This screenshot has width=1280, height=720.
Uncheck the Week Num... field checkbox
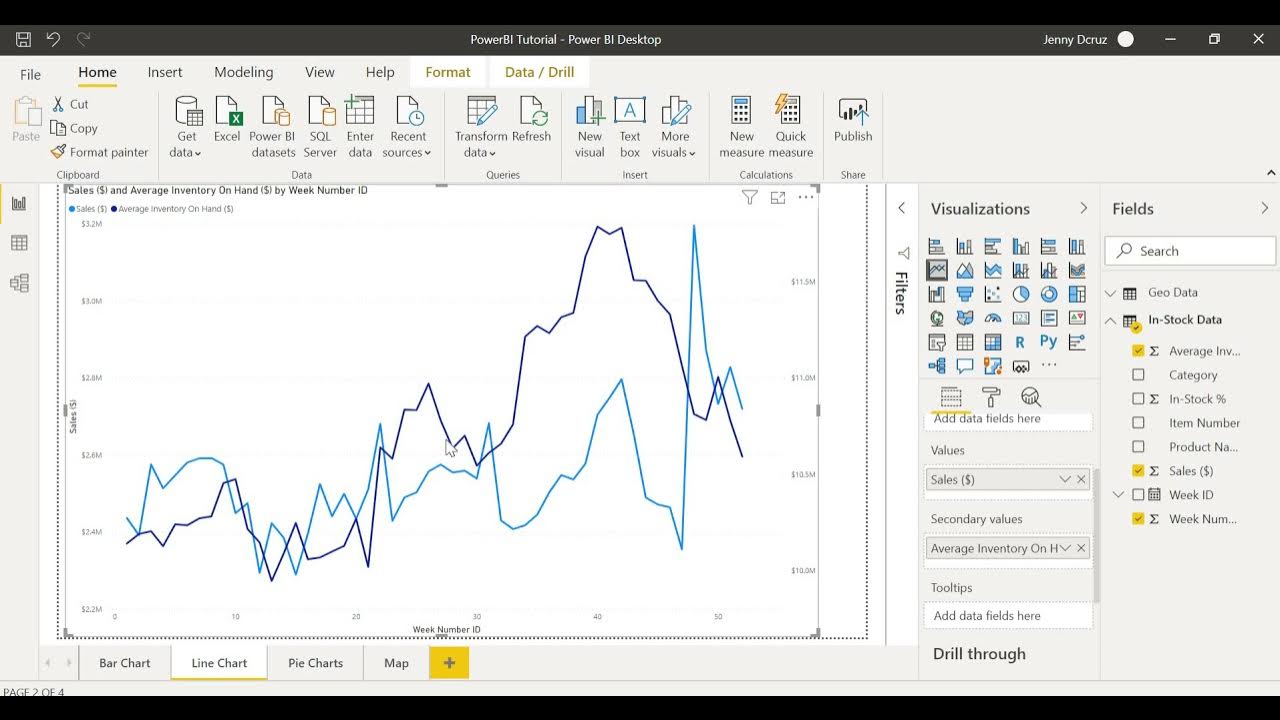pos(1138,519)
